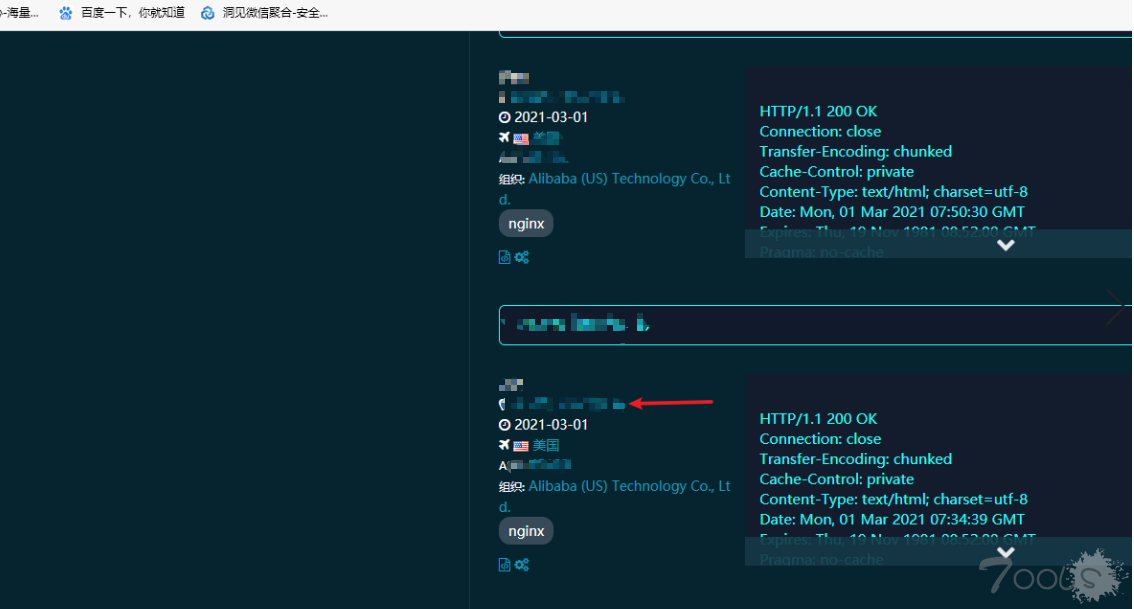Expand the headers dated 07:34:39 GMT

[1005, 553]
